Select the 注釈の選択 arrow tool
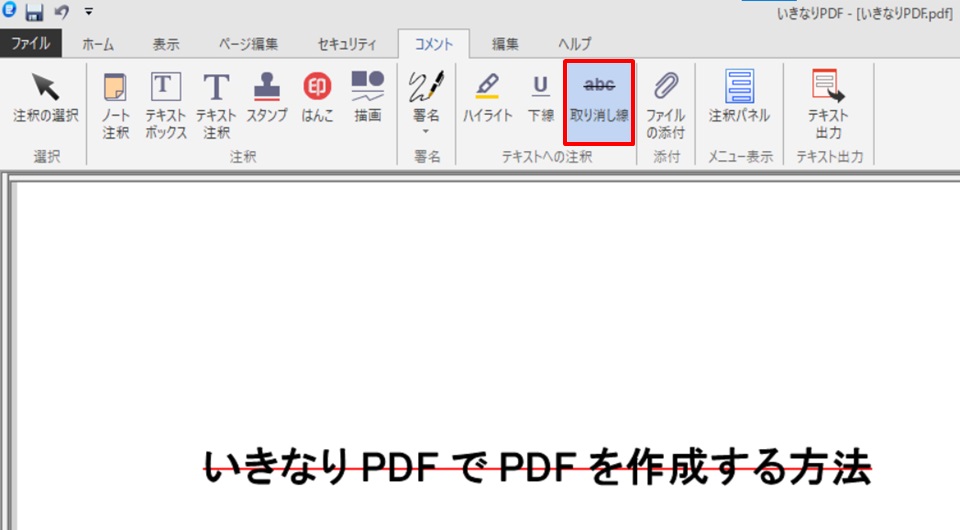960x530 pixels. click(46, 98)
